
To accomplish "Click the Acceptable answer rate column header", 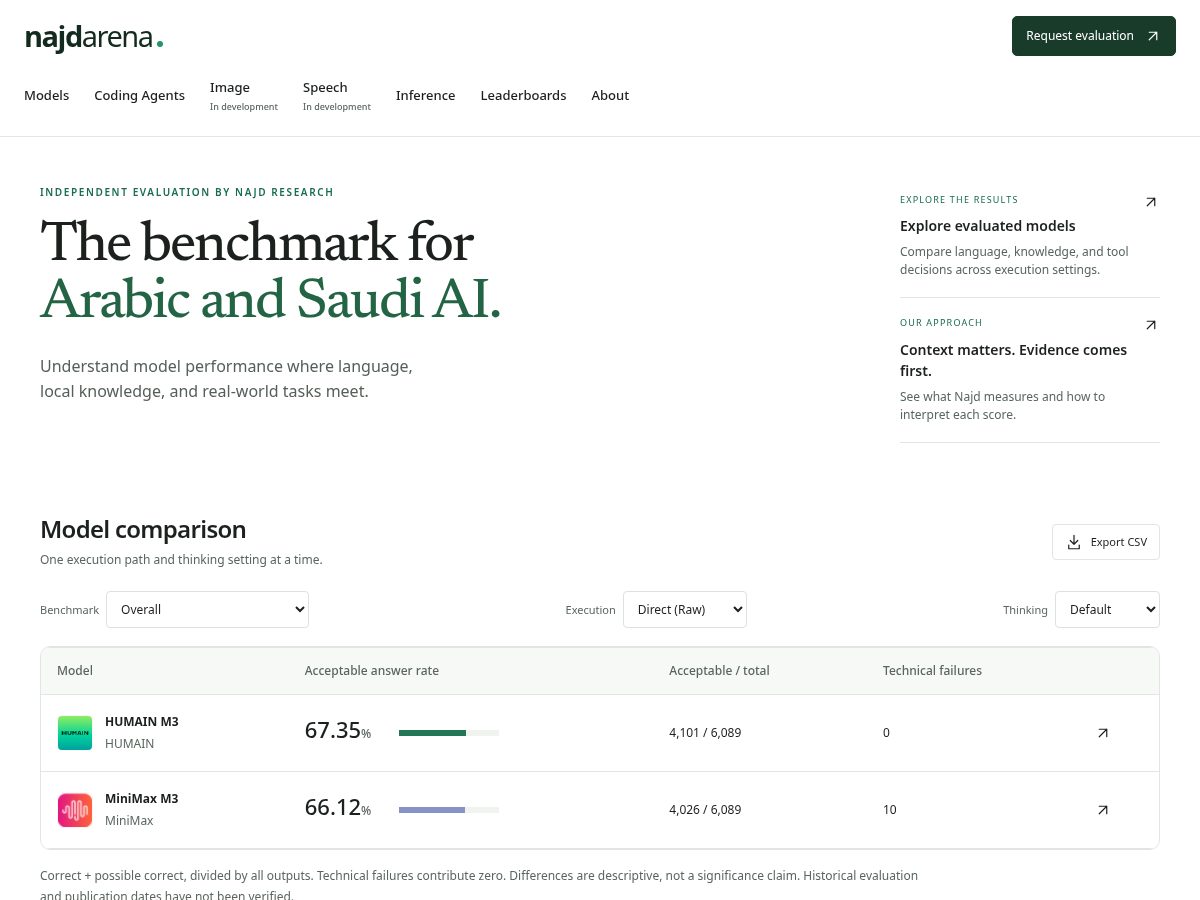I will point(372,671).
